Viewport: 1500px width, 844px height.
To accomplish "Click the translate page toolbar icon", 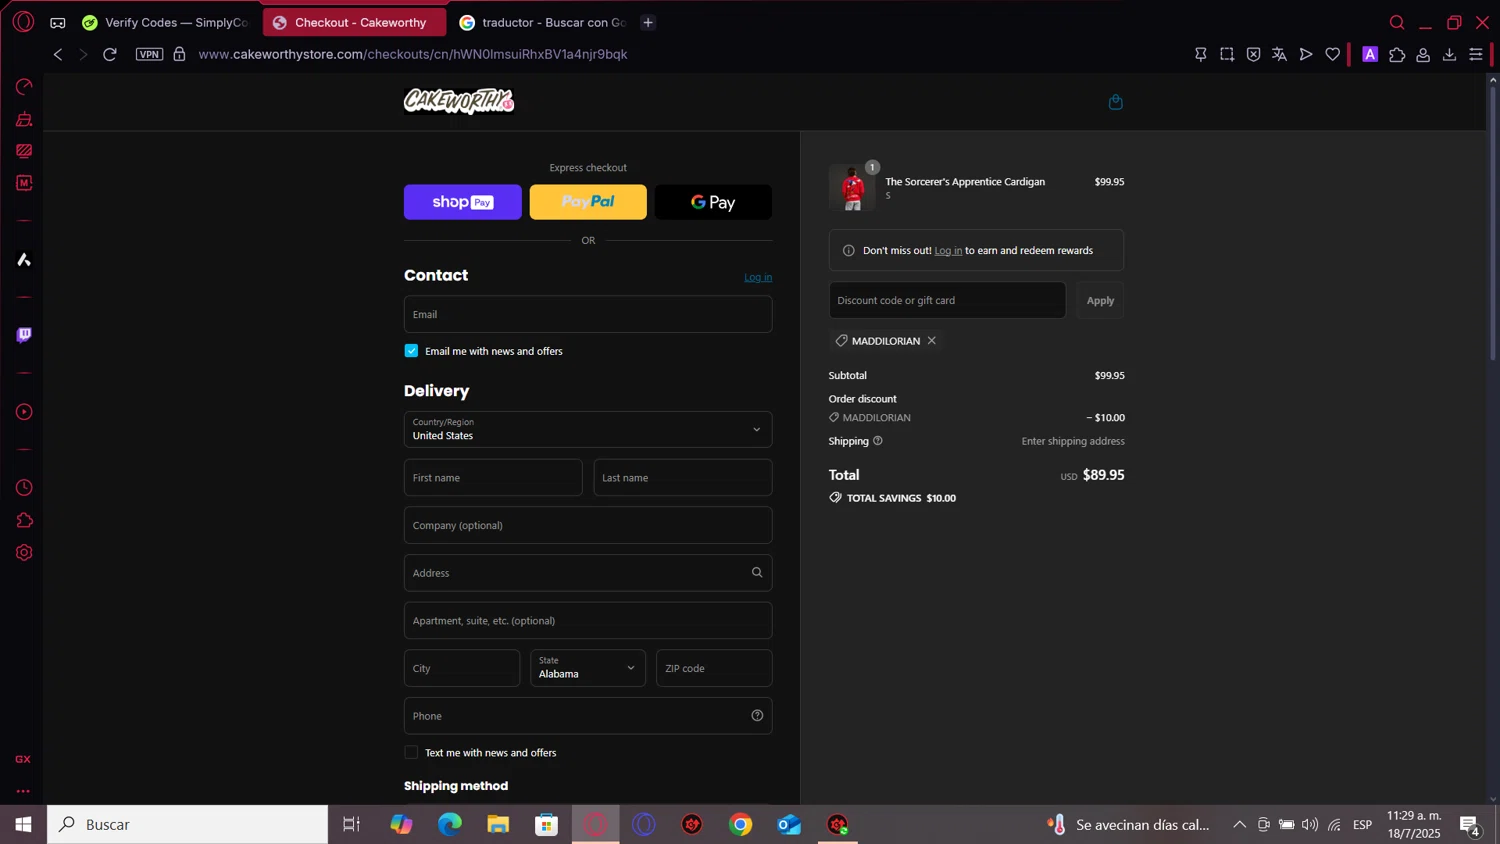I will click(1279, 54).
